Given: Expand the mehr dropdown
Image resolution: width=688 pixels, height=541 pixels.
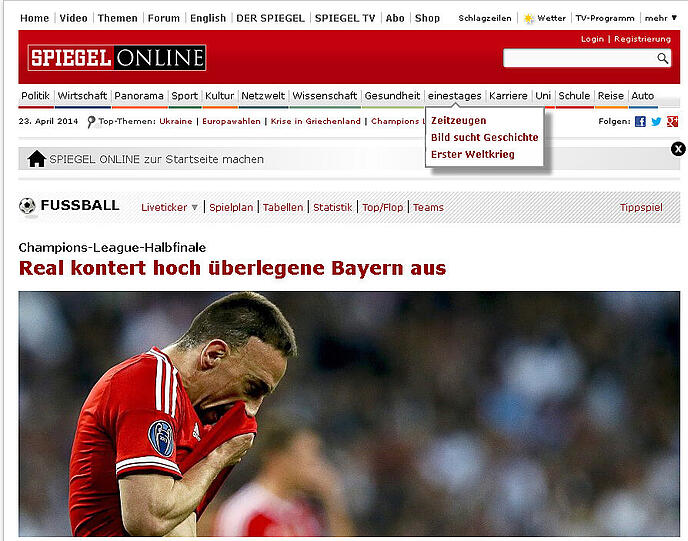Looking at the screenshot, I should coord(660,18).
